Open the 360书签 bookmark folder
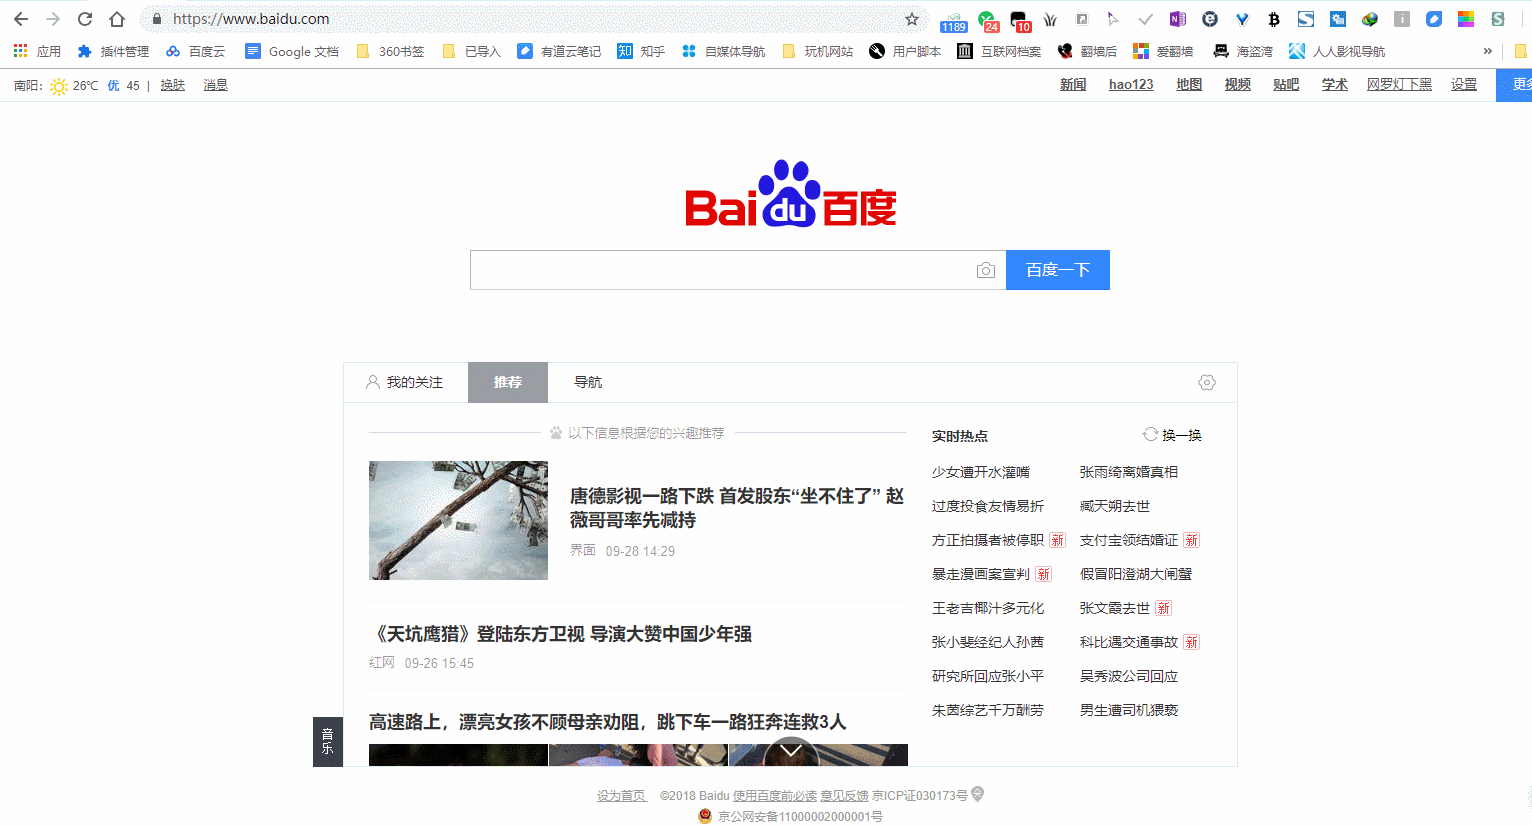 390,51
